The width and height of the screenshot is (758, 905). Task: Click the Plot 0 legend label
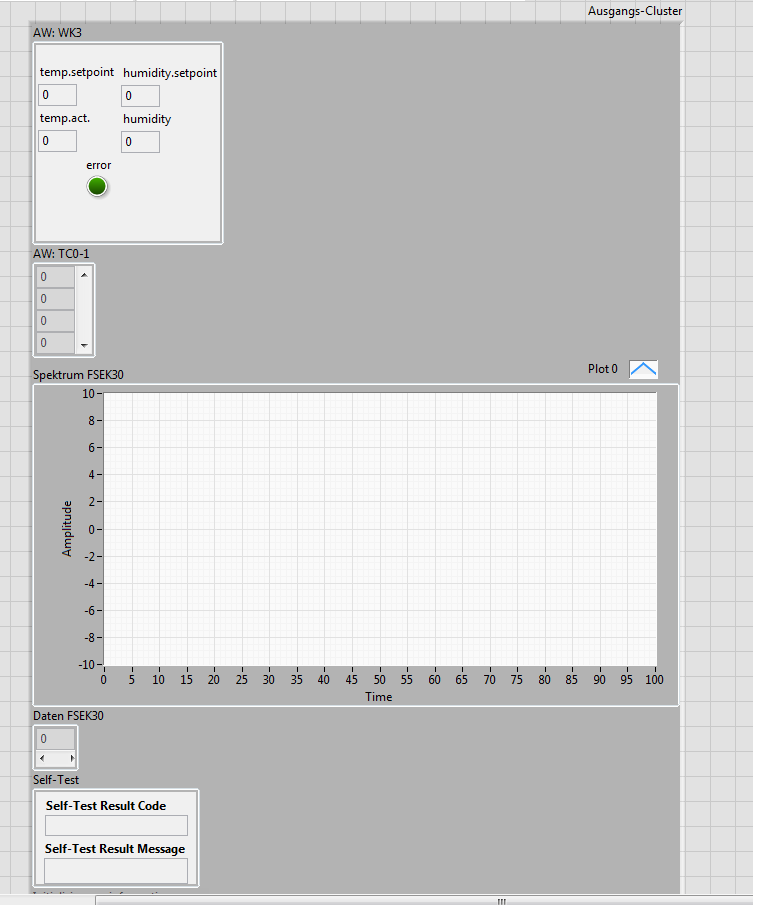point(603,369)
